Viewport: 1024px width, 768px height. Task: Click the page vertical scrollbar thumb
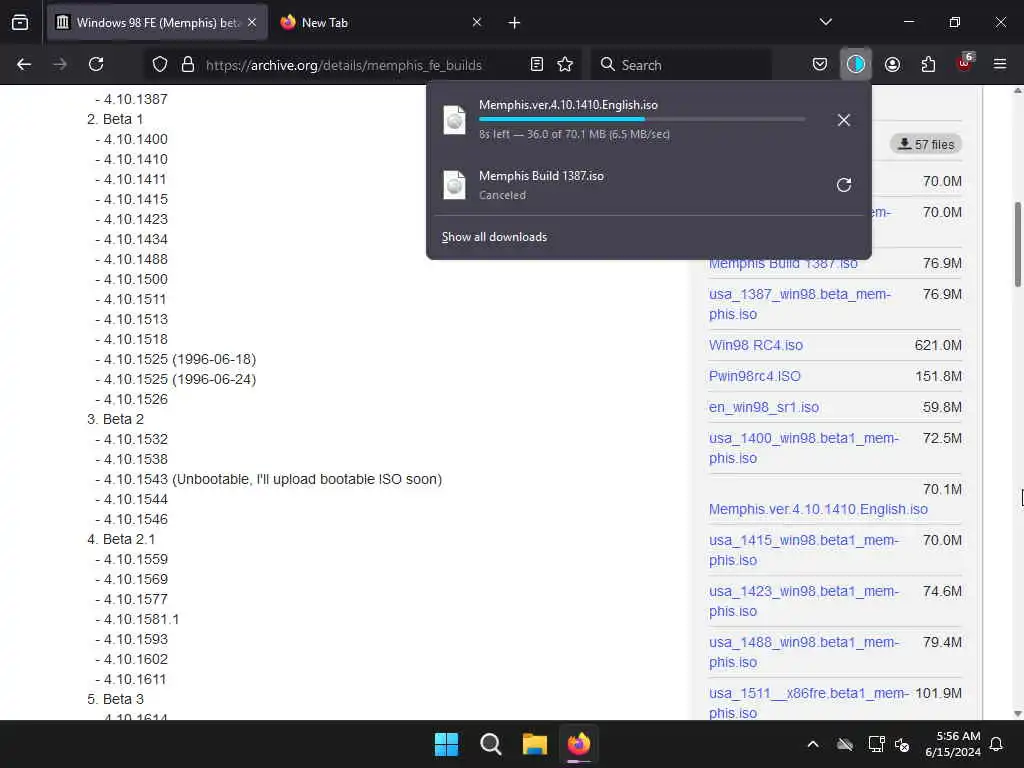1017,245
